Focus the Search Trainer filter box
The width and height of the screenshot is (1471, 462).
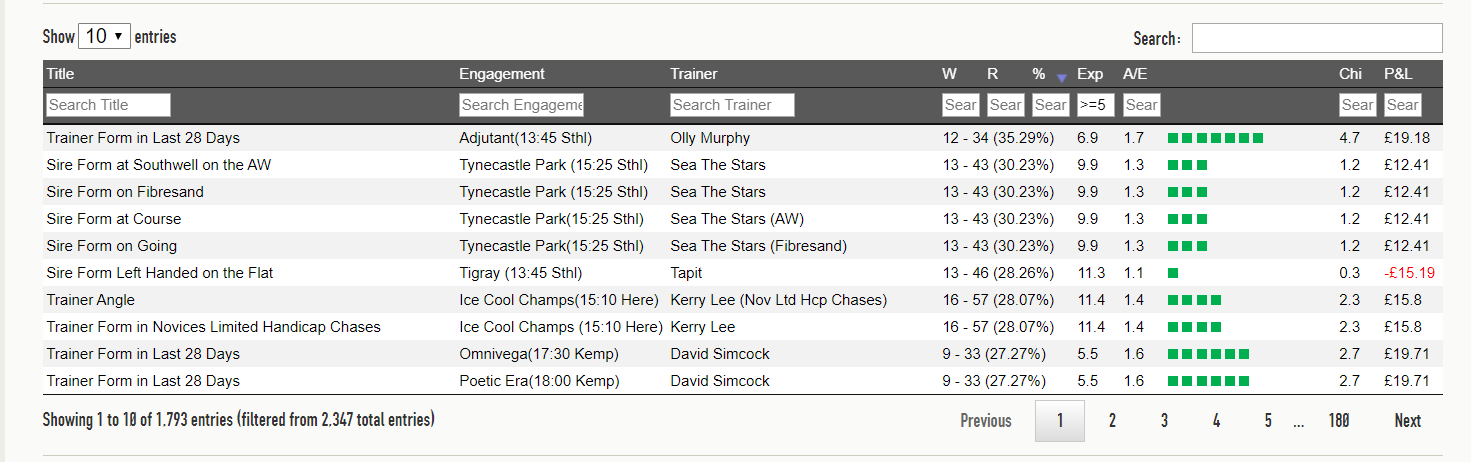point(732,105)
